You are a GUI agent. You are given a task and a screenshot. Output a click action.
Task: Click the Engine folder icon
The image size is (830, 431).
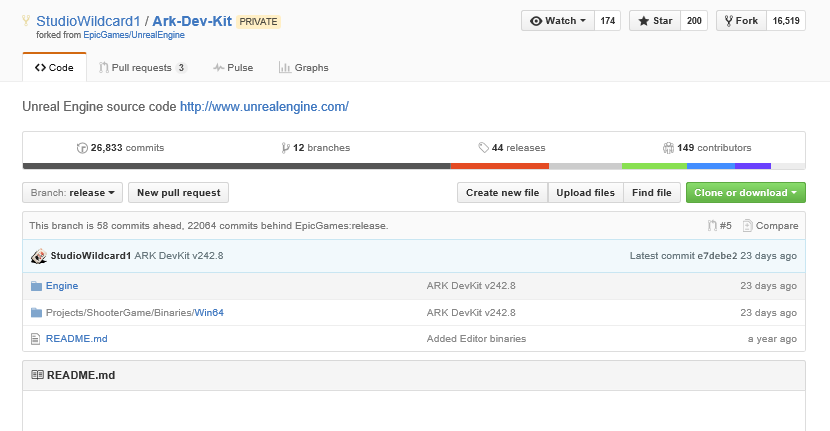[36, 286]
